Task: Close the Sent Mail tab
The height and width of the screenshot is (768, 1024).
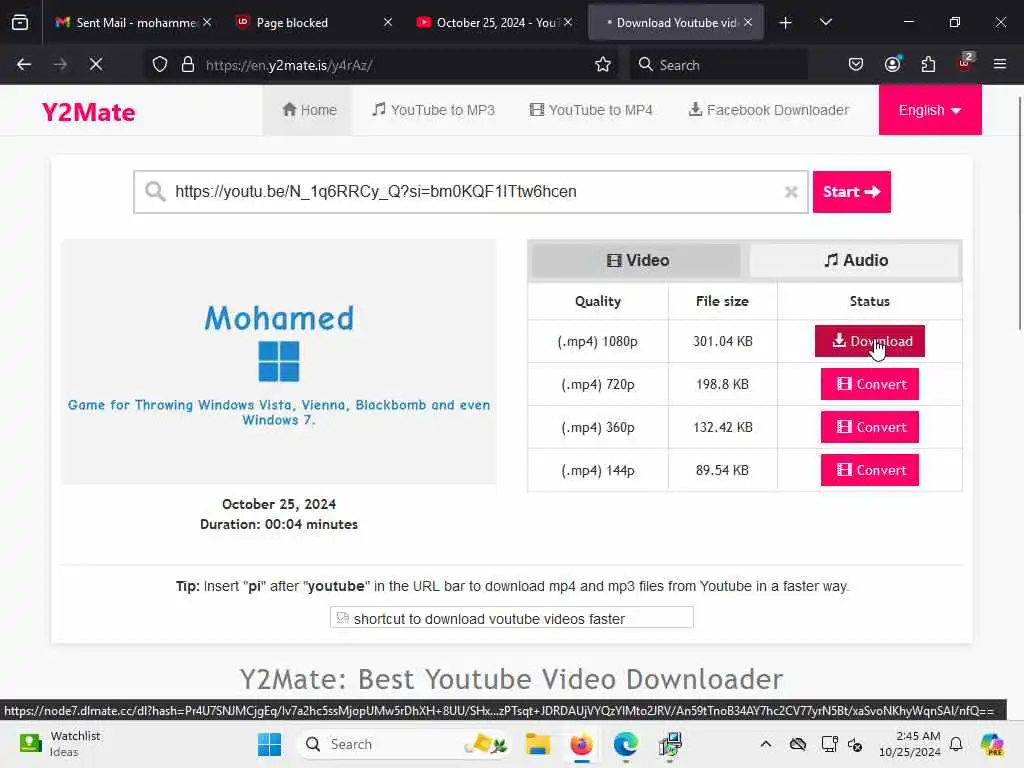Action: point(207,22)
